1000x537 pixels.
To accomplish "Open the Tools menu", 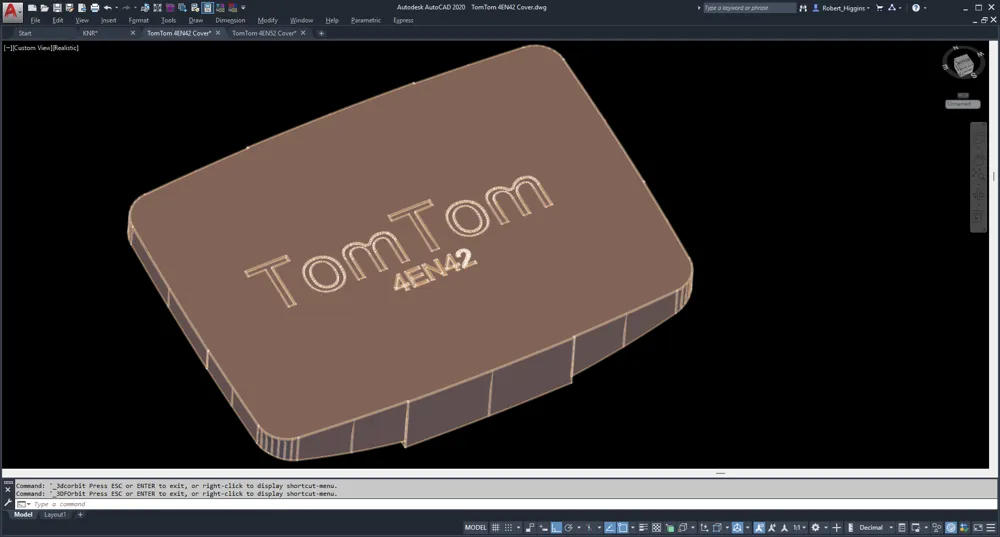I will click(x=168, y=20).
